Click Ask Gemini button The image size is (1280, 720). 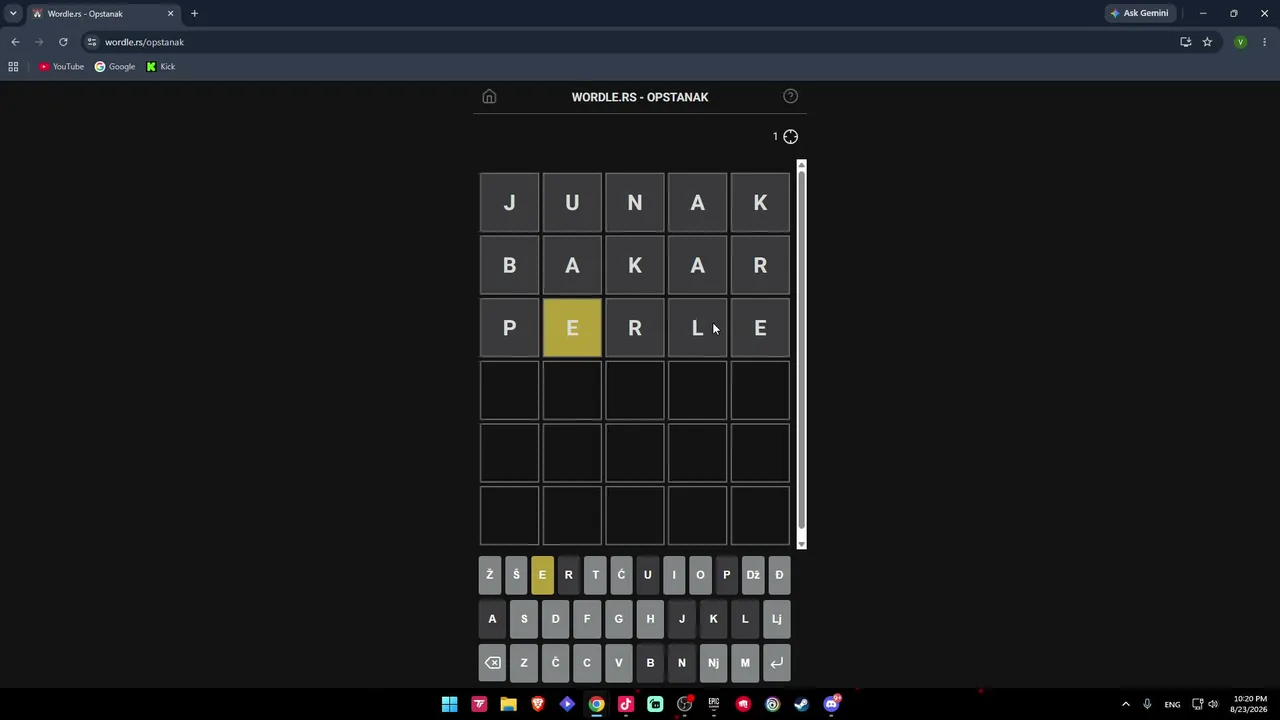tap(1139, 13)
